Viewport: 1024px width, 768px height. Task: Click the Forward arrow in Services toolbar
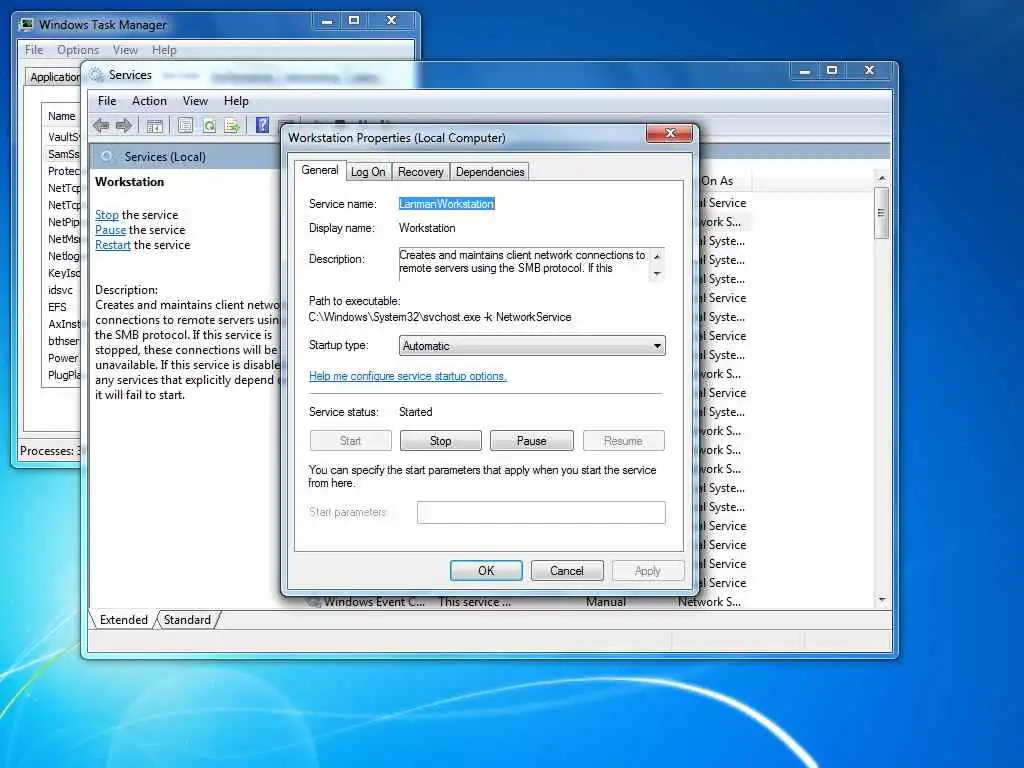click(x=124, y=125)
